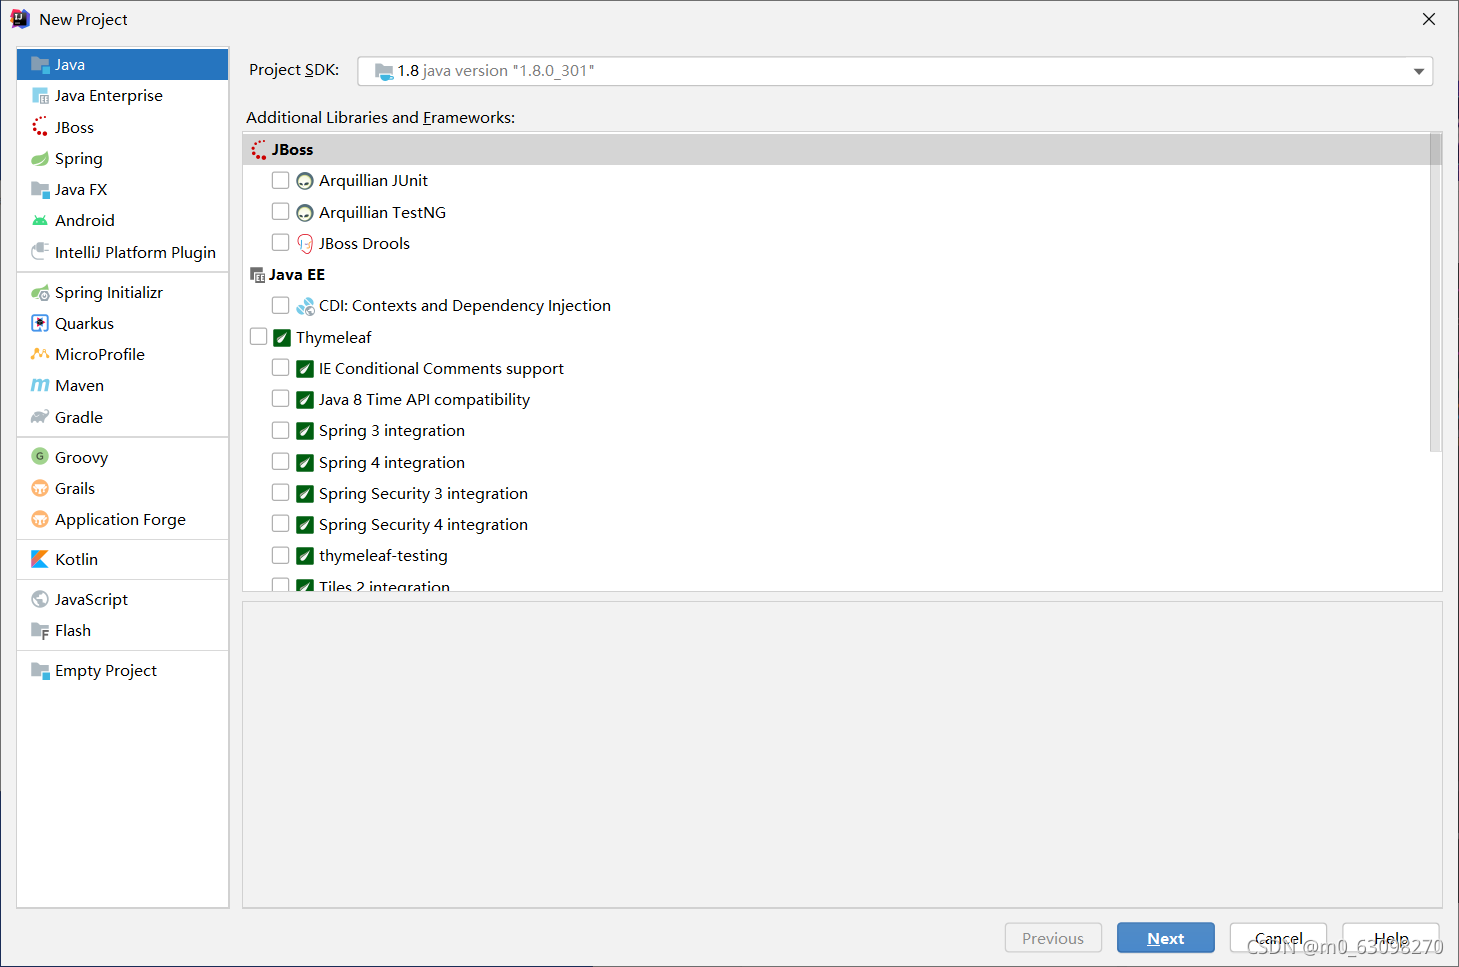This screenshot has height=967, width=1459.
Task: Click the frameworks list vertical scrollbar
Action: 1436,292
